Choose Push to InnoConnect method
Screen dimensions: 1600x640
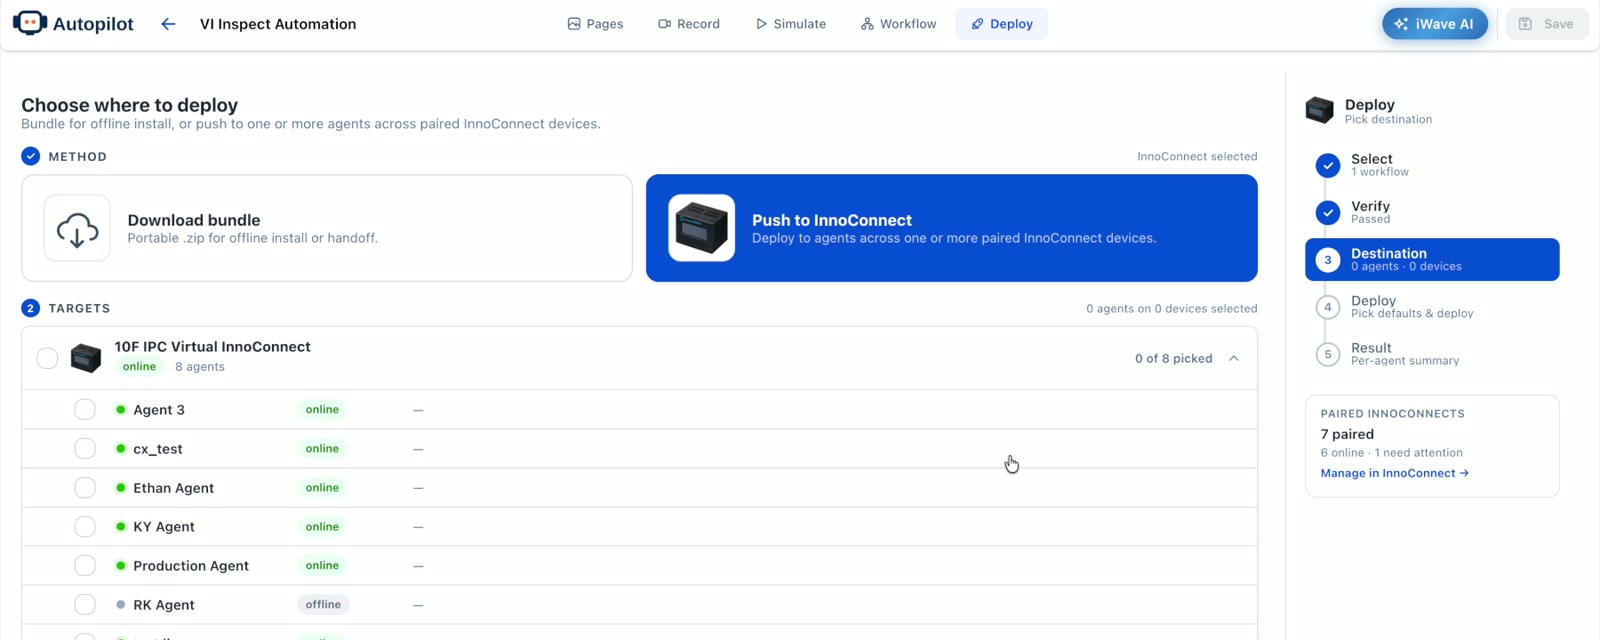[951, 228]
